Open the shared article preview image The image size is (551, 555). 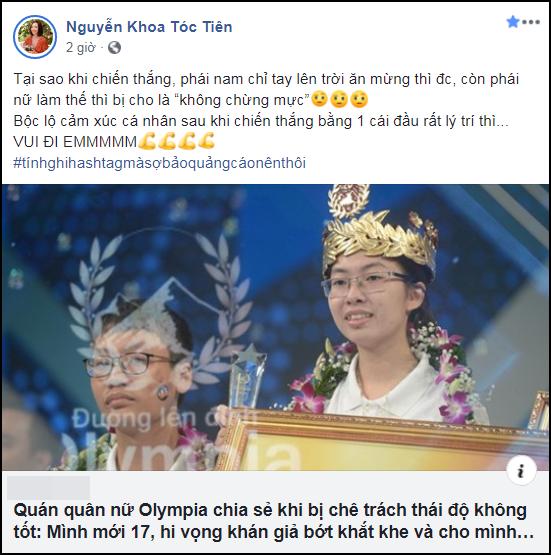click(x=275, y=327)
